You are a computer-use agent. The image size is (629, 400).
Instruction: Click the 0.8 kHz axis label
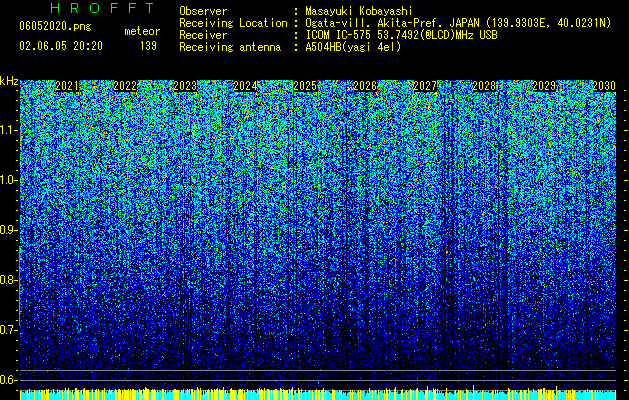pos(9,280)
